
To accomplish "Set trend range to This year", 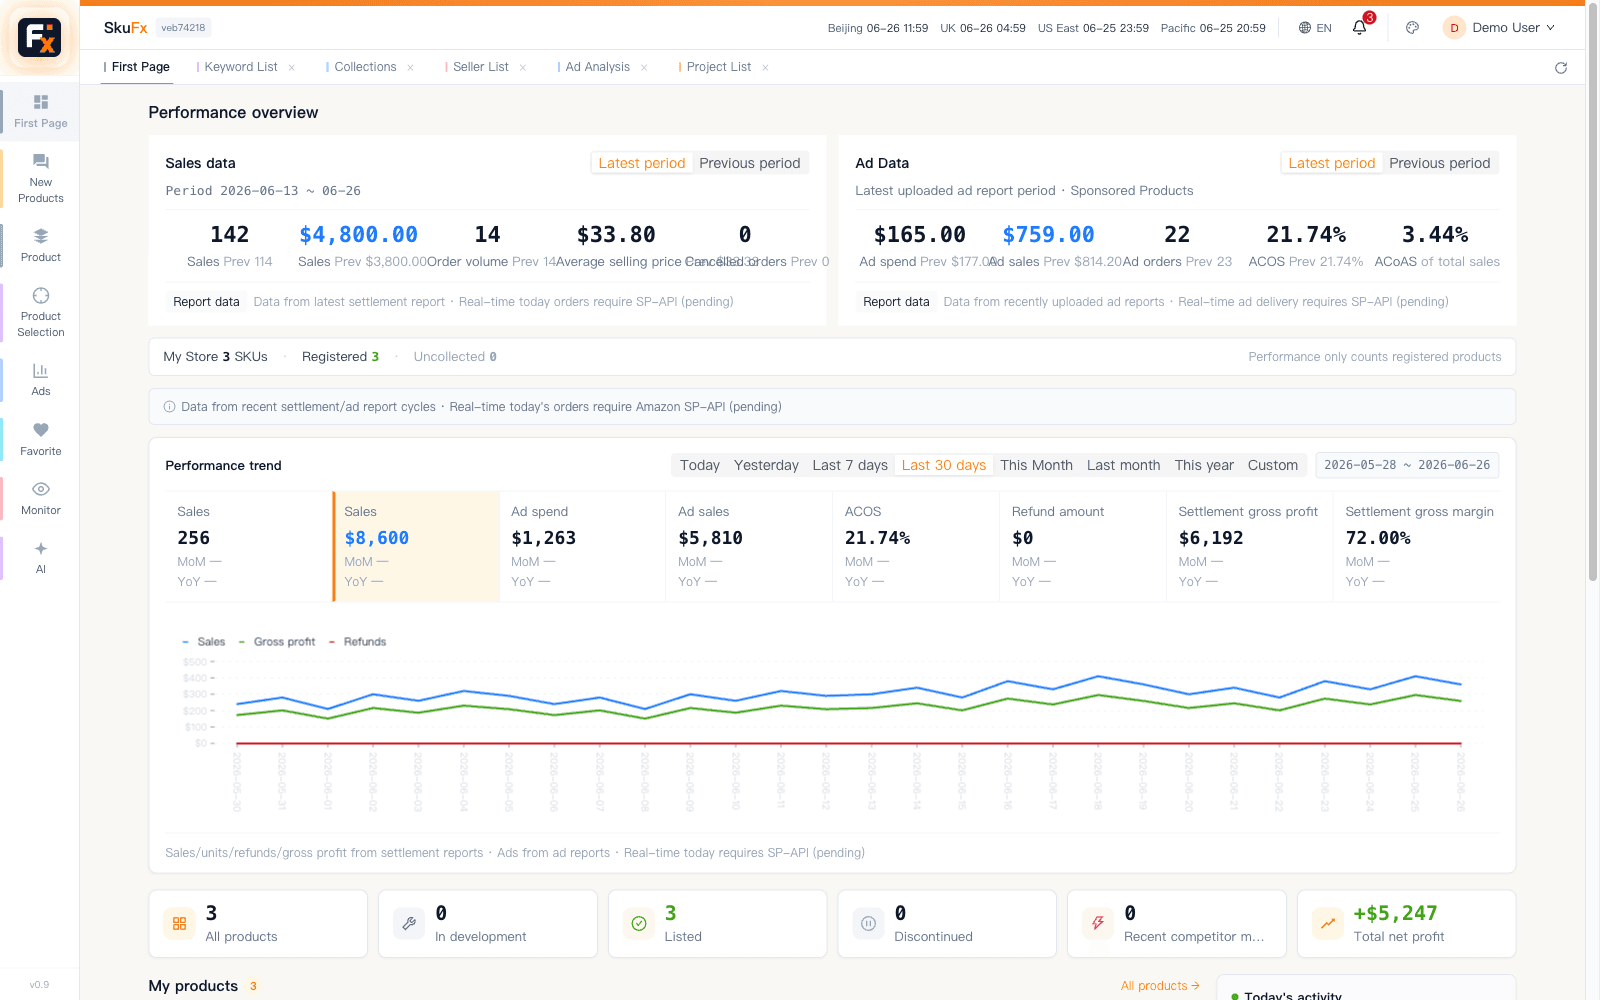I will click(x=1204, y=465).
